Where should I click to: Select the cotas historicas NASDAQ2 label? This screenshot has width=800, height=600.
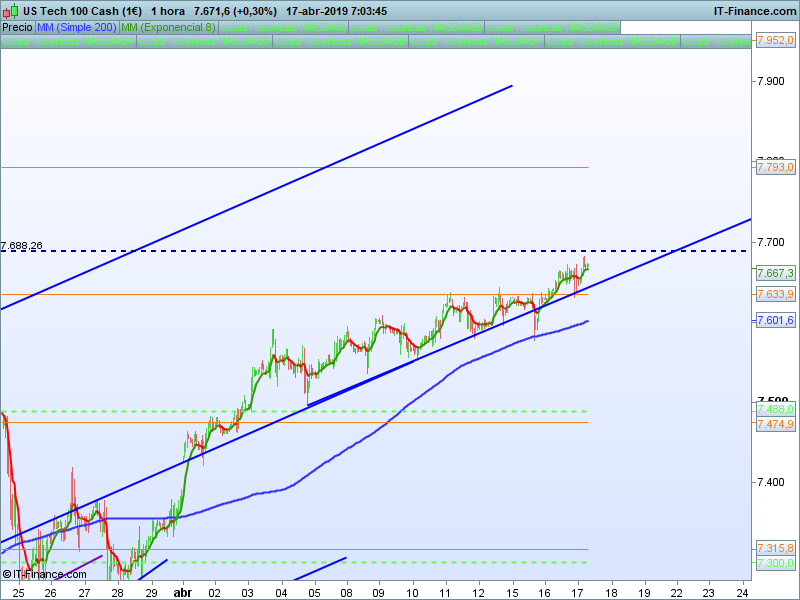[x=416, y=27]
